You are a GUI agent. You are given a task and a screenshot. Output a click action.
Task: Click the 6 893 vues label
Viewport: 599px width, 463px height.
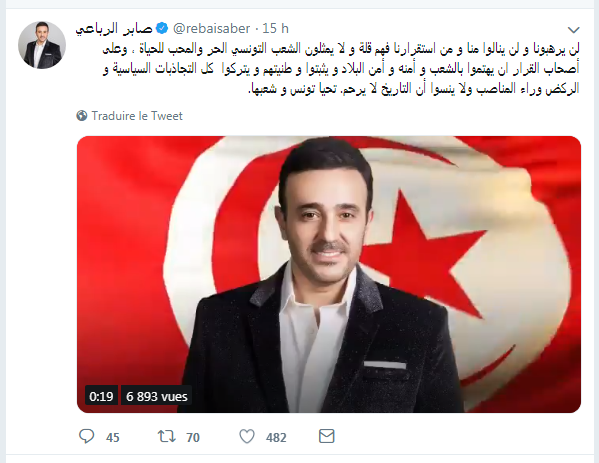point(157,397)
